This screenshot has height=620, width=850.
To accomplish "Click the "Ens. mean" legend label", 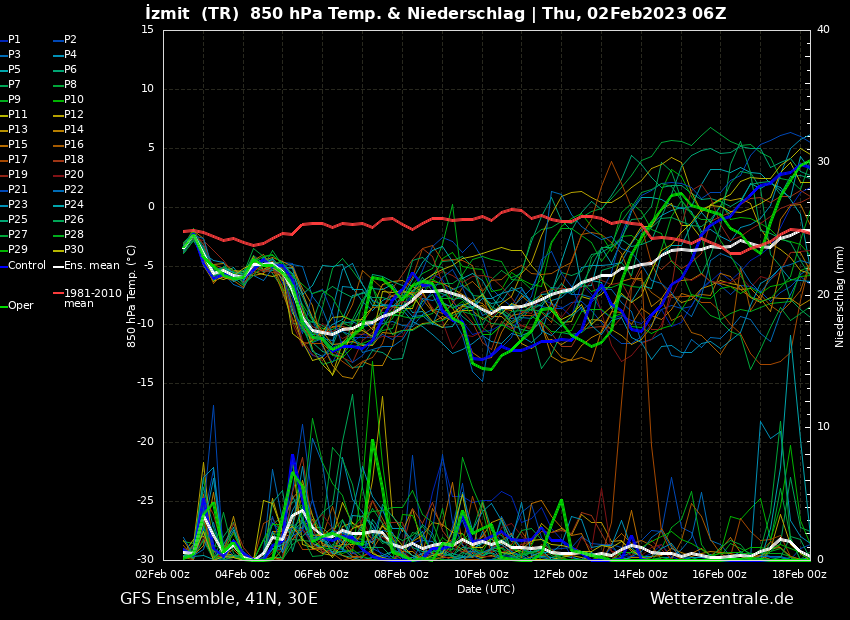I will pyautogui.click(x=92, y=266).
